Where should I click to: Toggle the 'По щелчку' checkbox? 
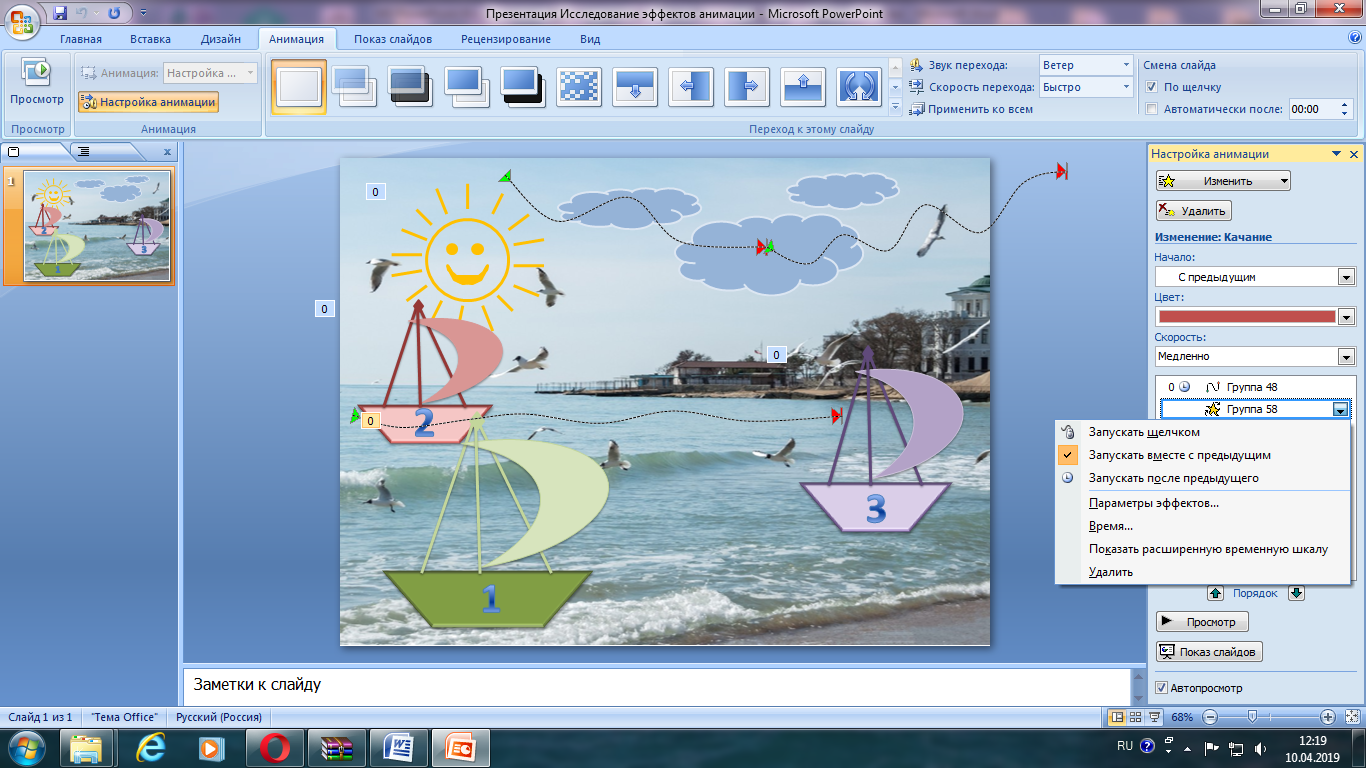1152,87
